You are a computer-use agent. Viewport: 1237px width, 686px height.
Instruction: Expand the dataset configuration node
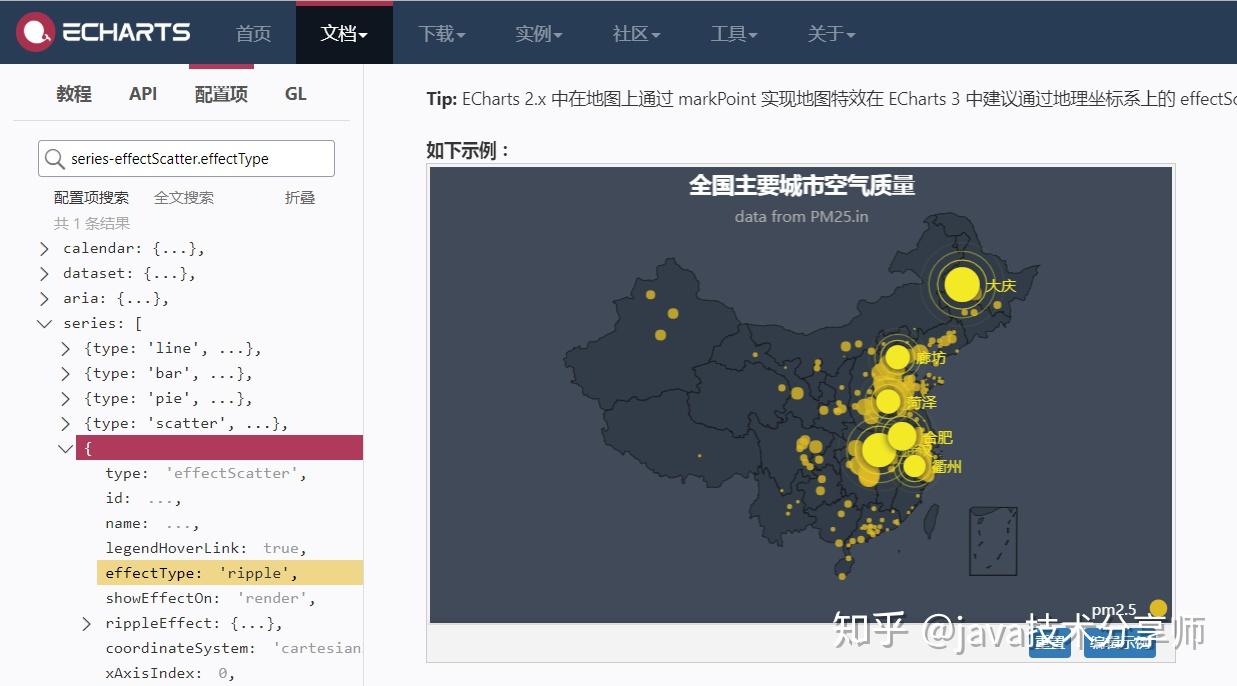(44, 273)
